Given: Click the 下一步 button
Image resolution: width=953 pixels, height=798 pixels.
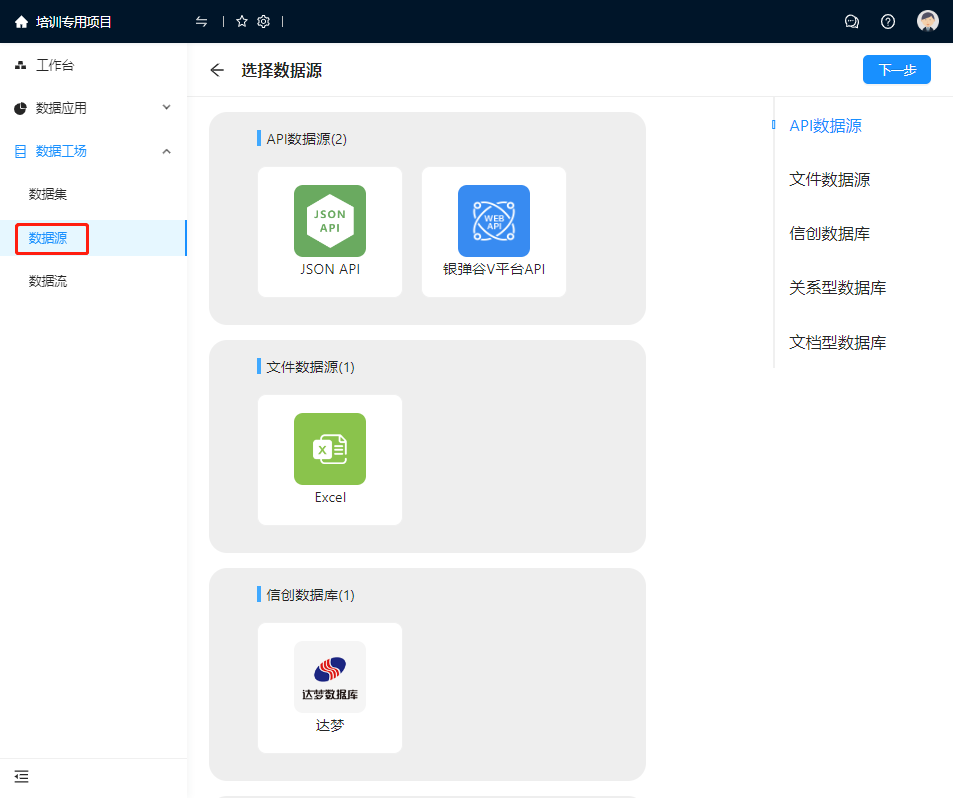Looking at the screenshot, I should pos(897,70).
